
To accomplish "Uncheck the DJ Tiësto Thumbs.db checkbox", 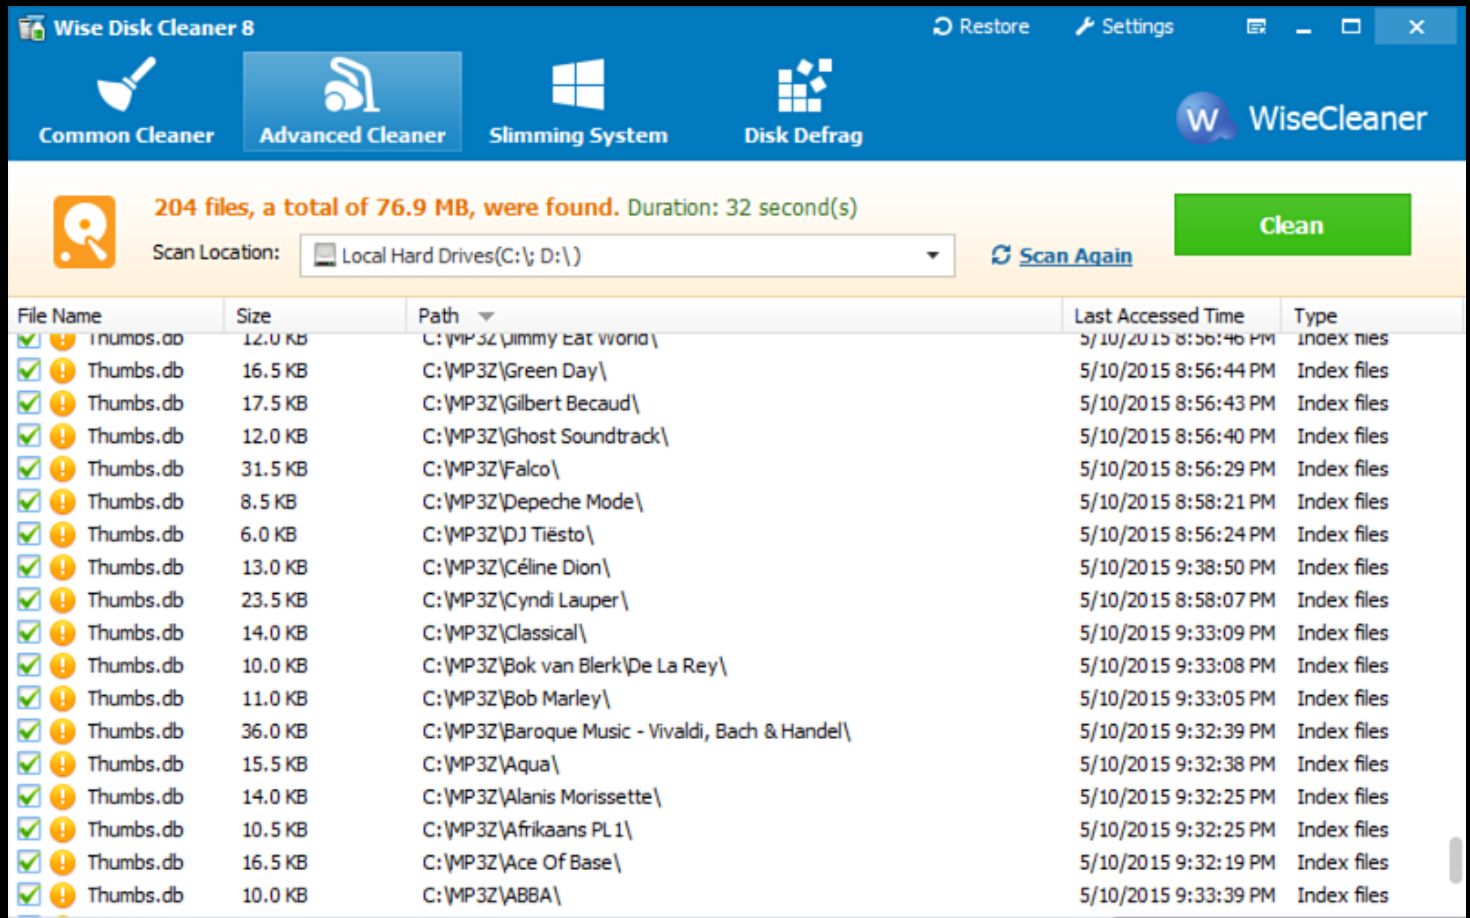I will 29,534.
